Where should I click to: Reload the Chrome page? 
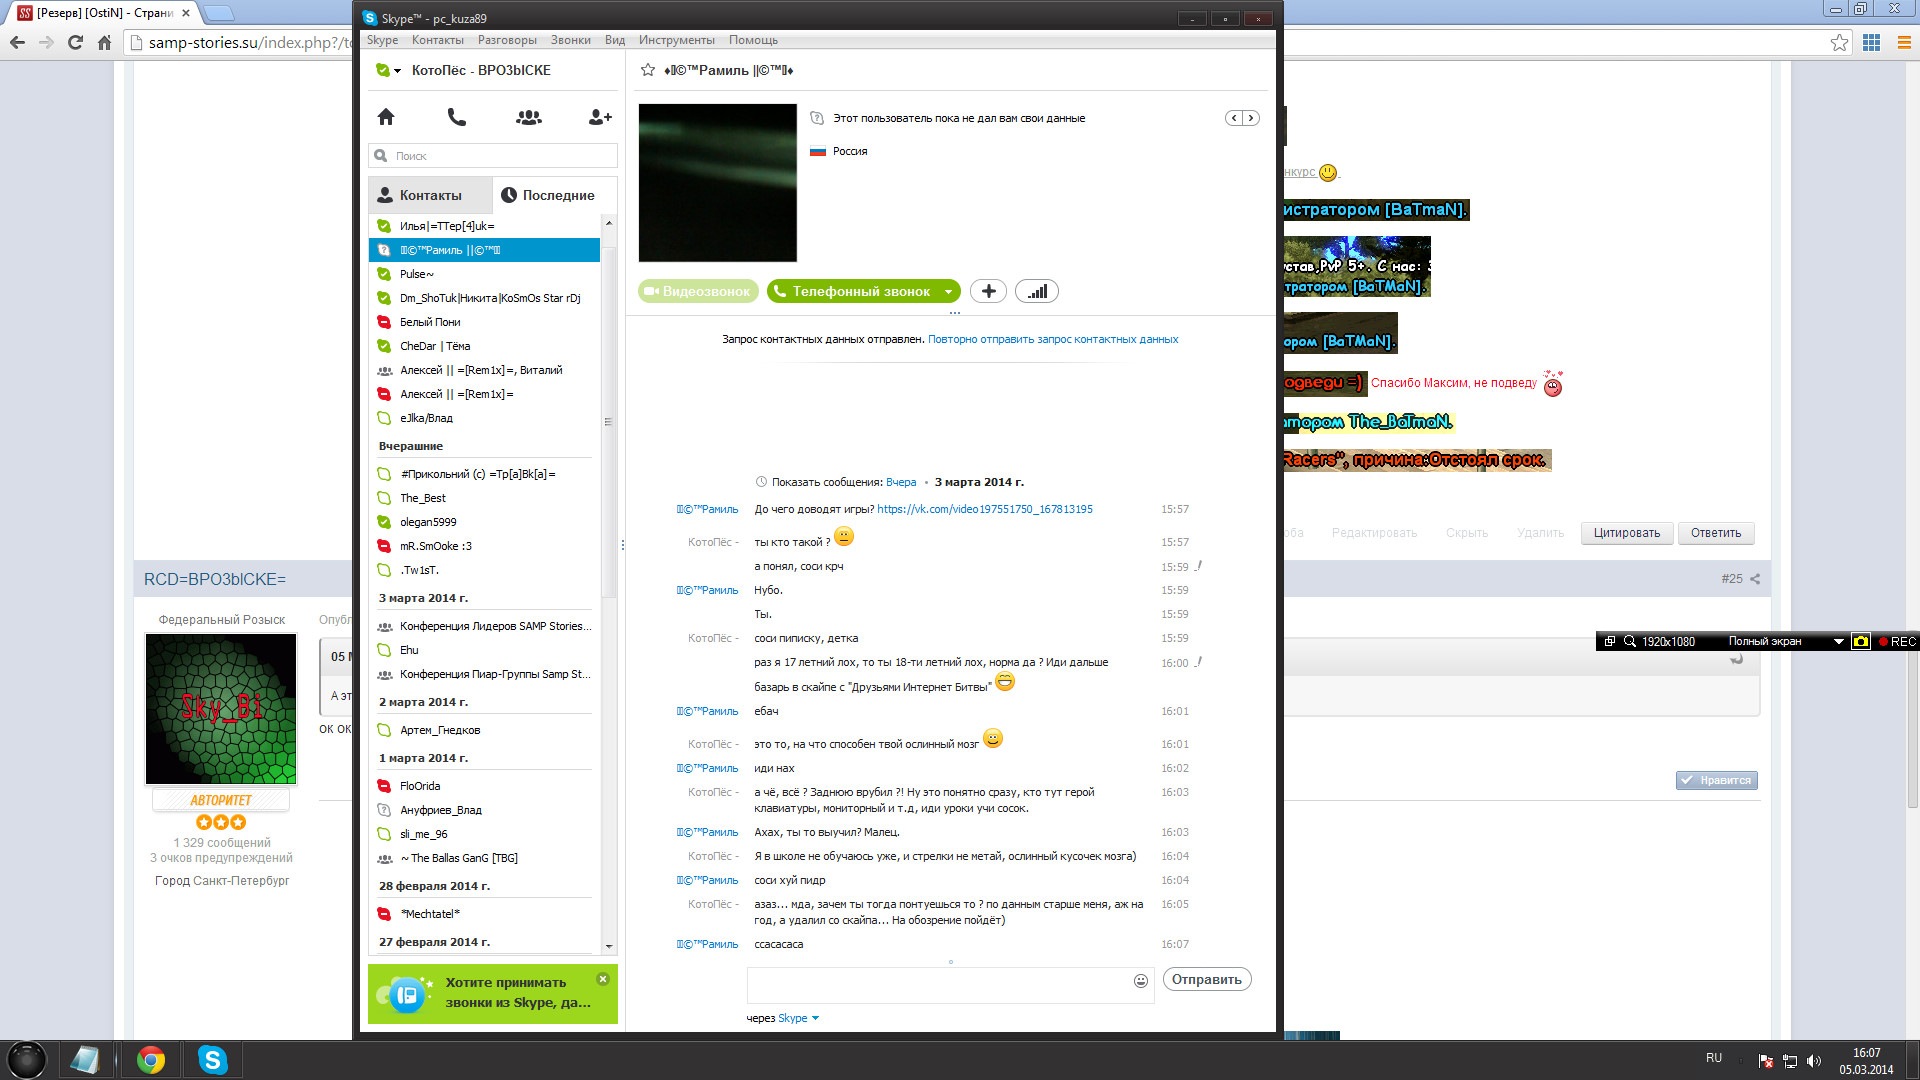75,42
